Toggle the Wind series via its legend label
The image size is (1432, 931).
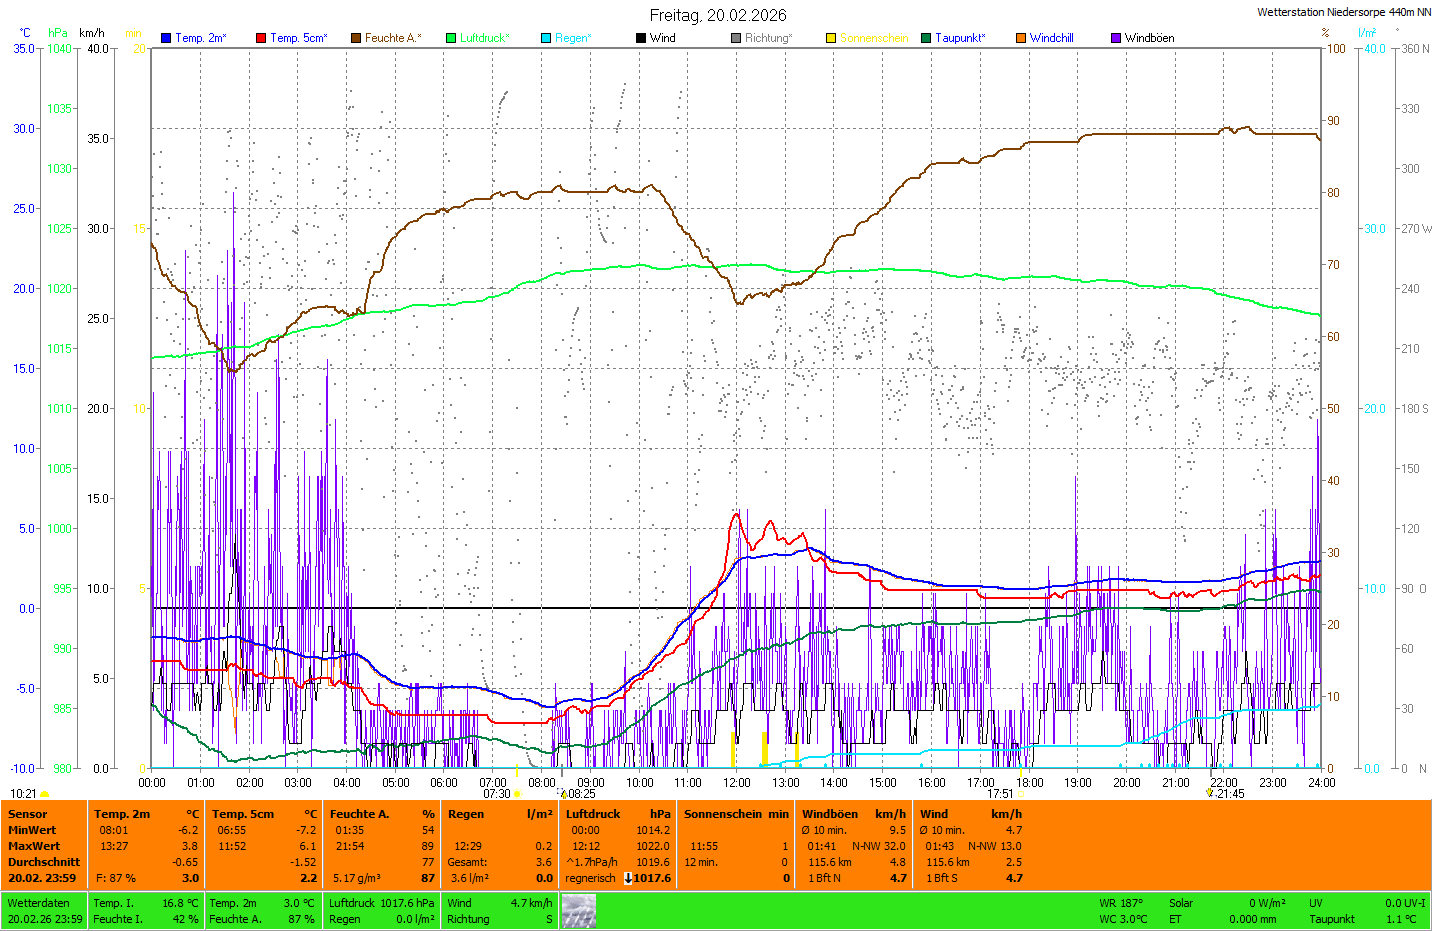662,38
